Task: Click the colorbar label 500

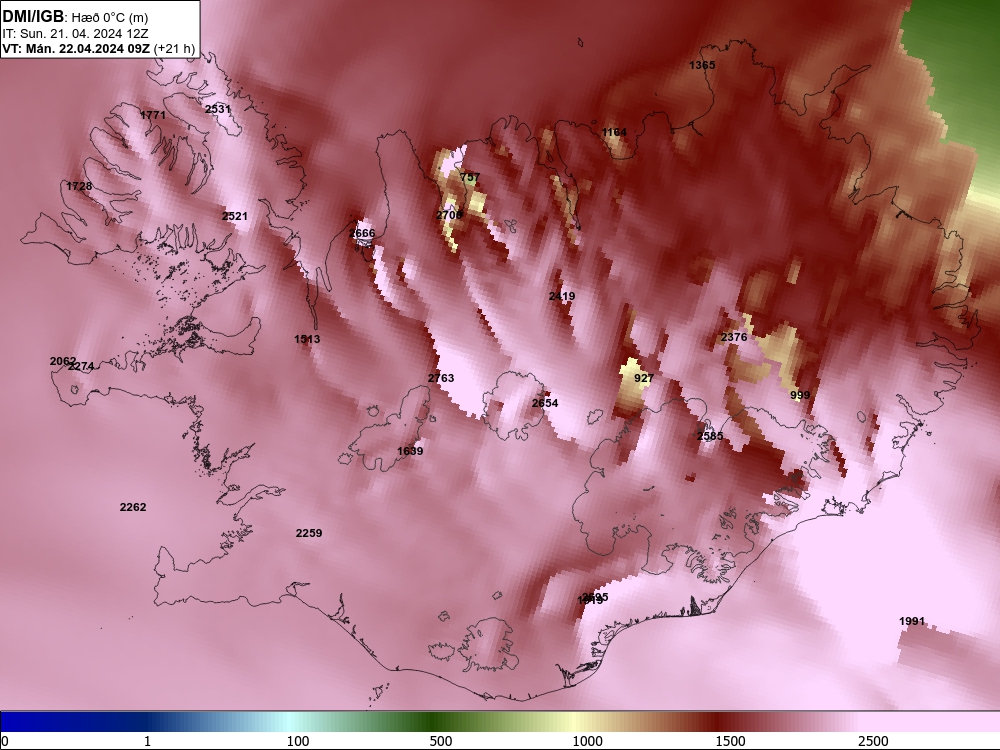Action: click(441, 741)
